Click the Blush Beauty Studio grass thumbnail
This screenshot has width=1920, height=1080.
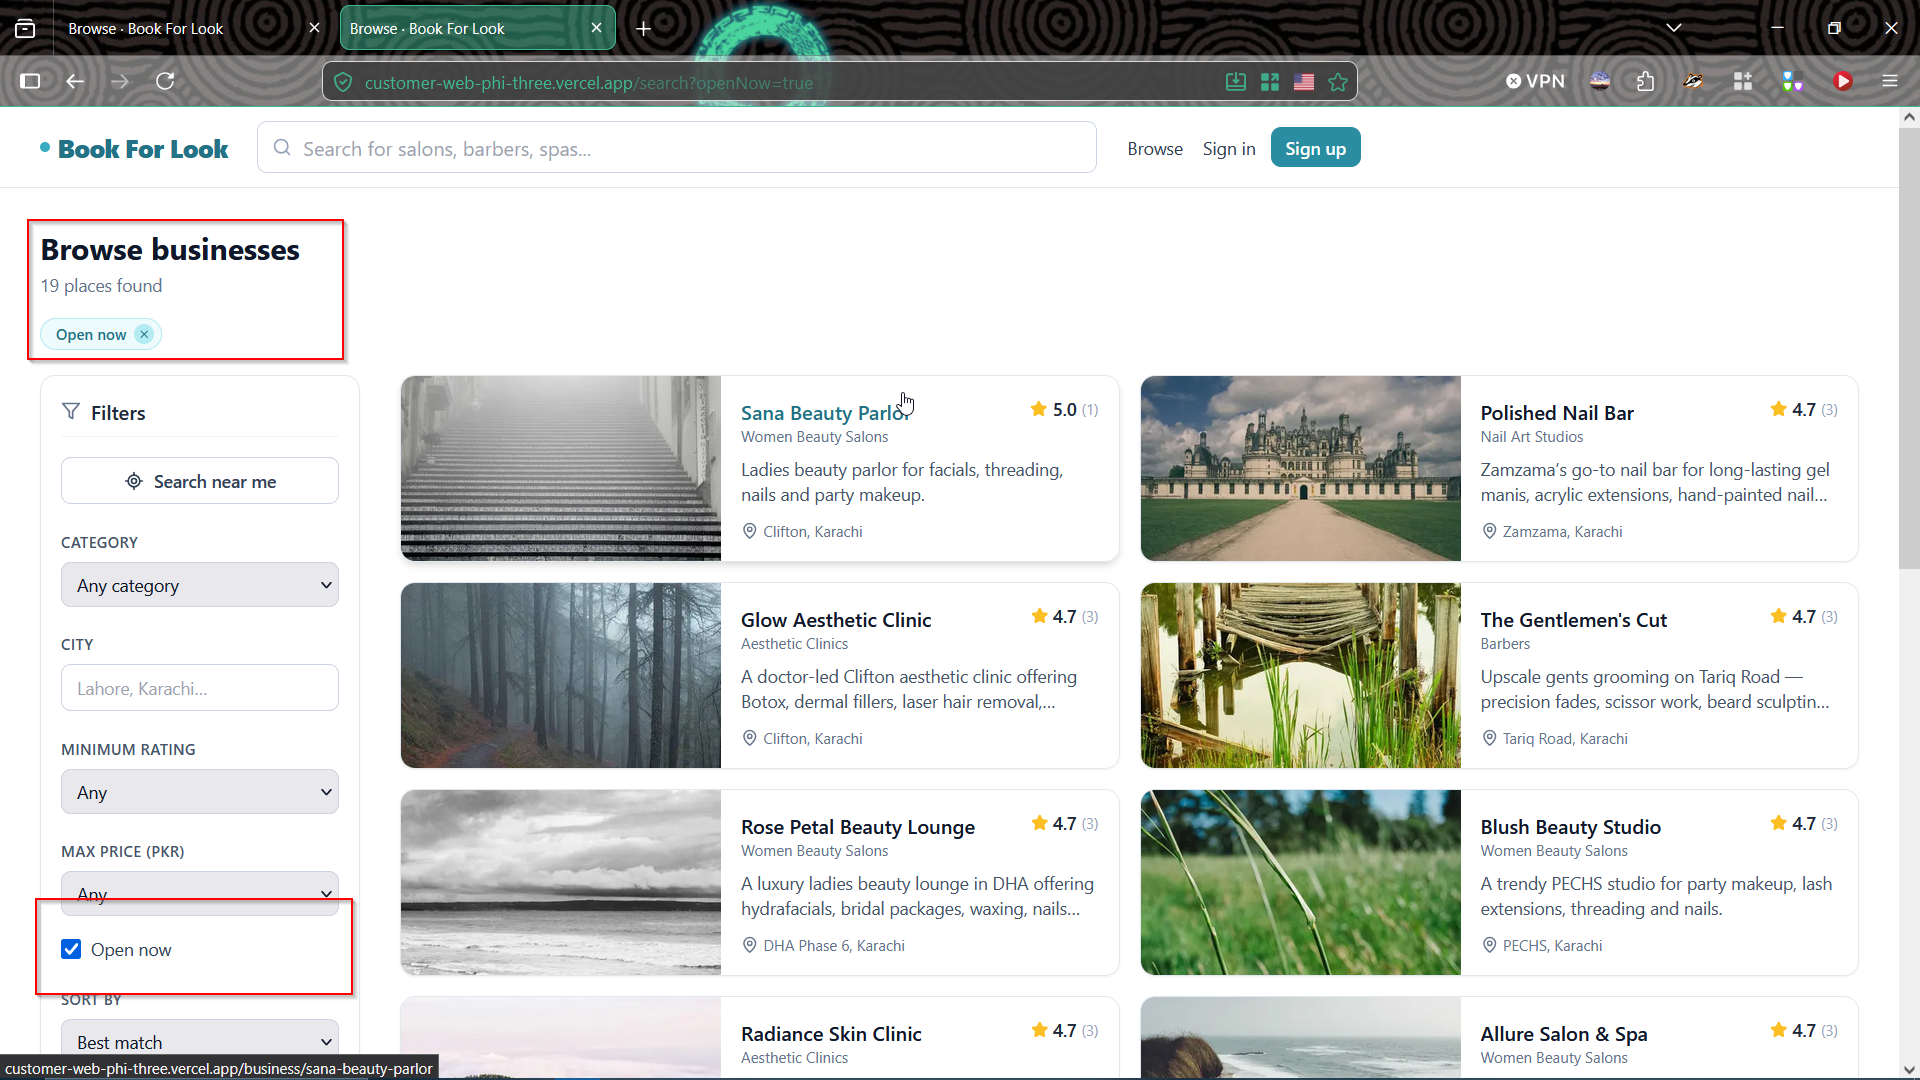click(x=1301, y=882)
